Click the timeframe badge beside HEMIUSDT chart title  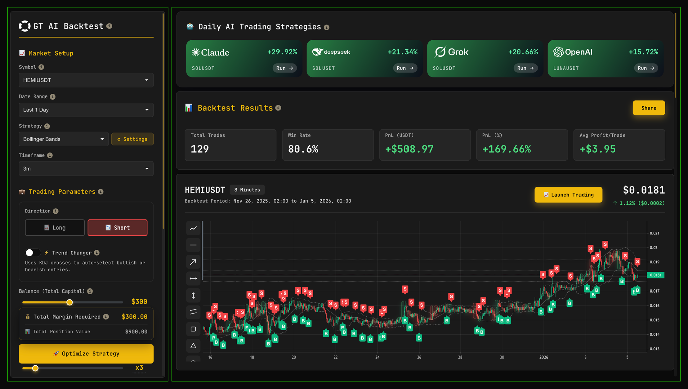pyautogui.click(x=247, y=190)
